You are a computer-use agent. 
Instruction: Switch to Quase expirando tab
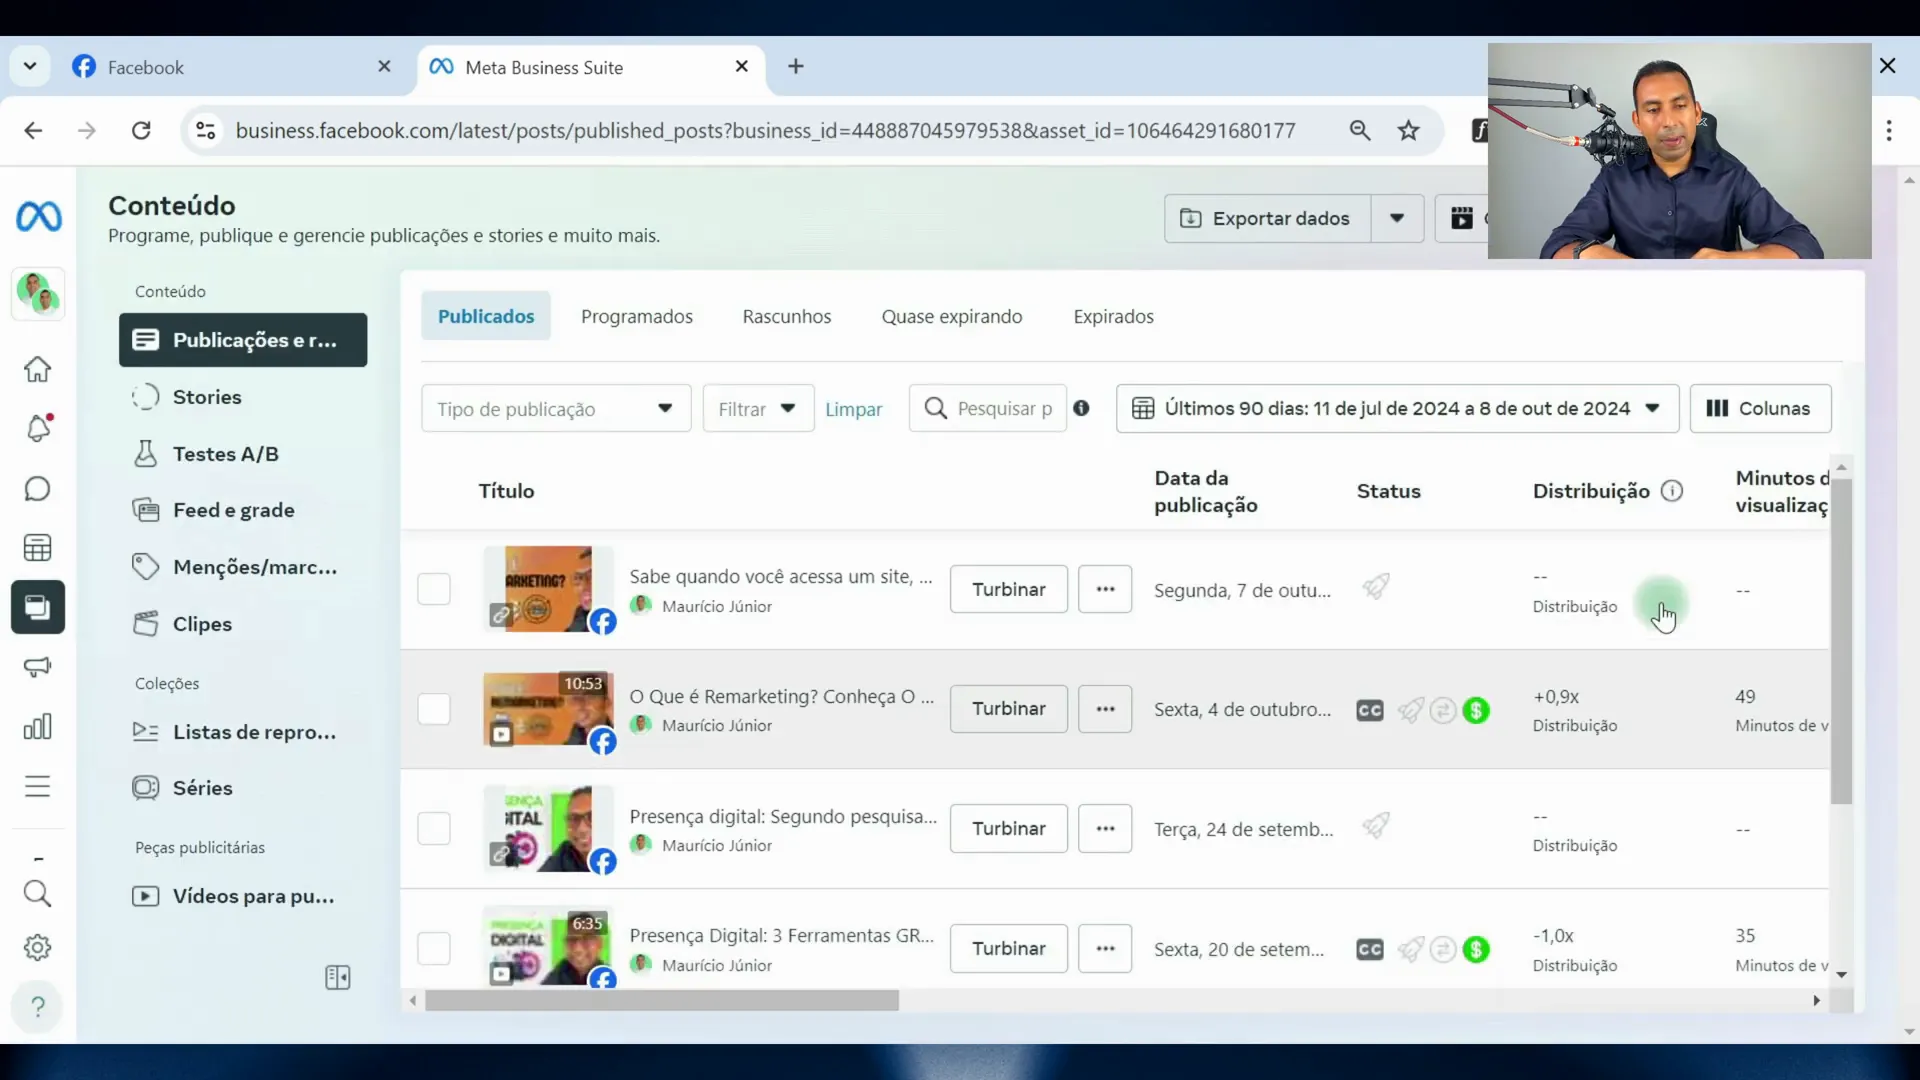[x=952, y=316]
